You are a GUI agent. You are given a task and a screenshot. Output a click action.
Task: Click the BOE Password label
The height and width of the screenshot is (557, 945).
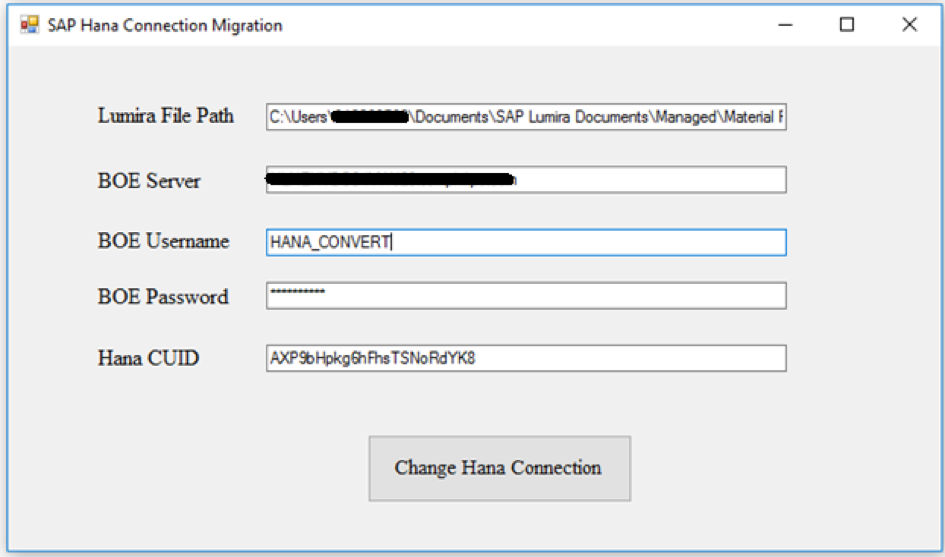pyautogui.click(x=163, y=297)
